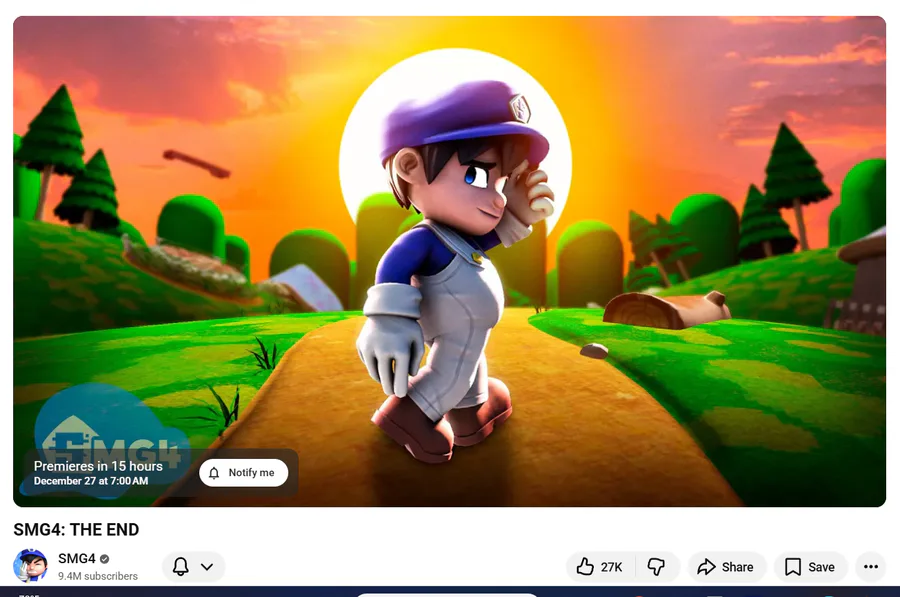The width and height of the screenshot is (900, 597).
Task: Open the SMG4 channel name link
Action: click(x=76, y=558)
